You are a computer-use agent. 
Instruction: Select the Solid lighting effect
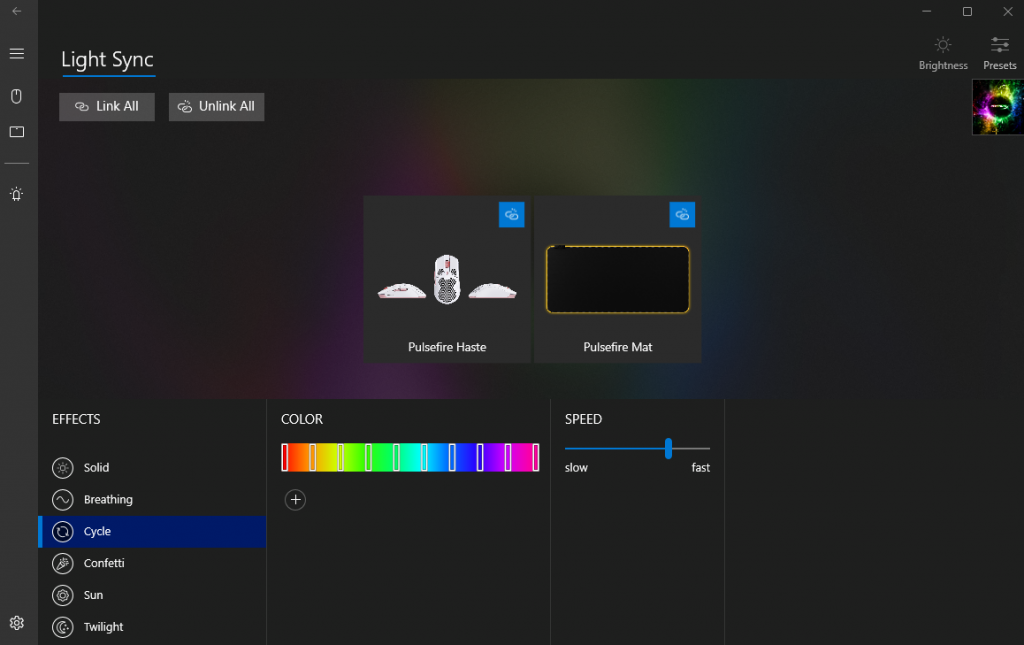click(x=96, y=468)
